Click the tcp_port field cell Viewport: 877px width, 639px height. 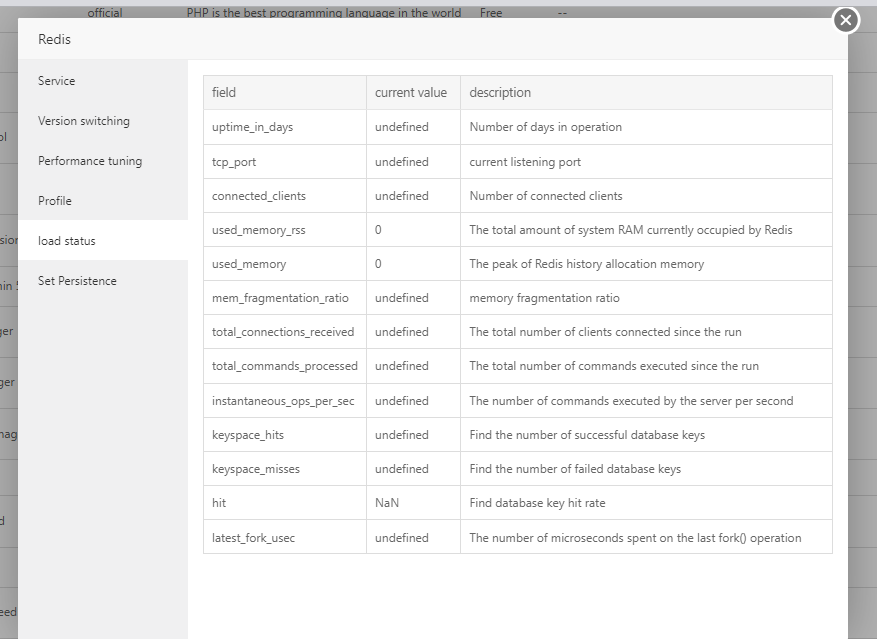[235, 162]
